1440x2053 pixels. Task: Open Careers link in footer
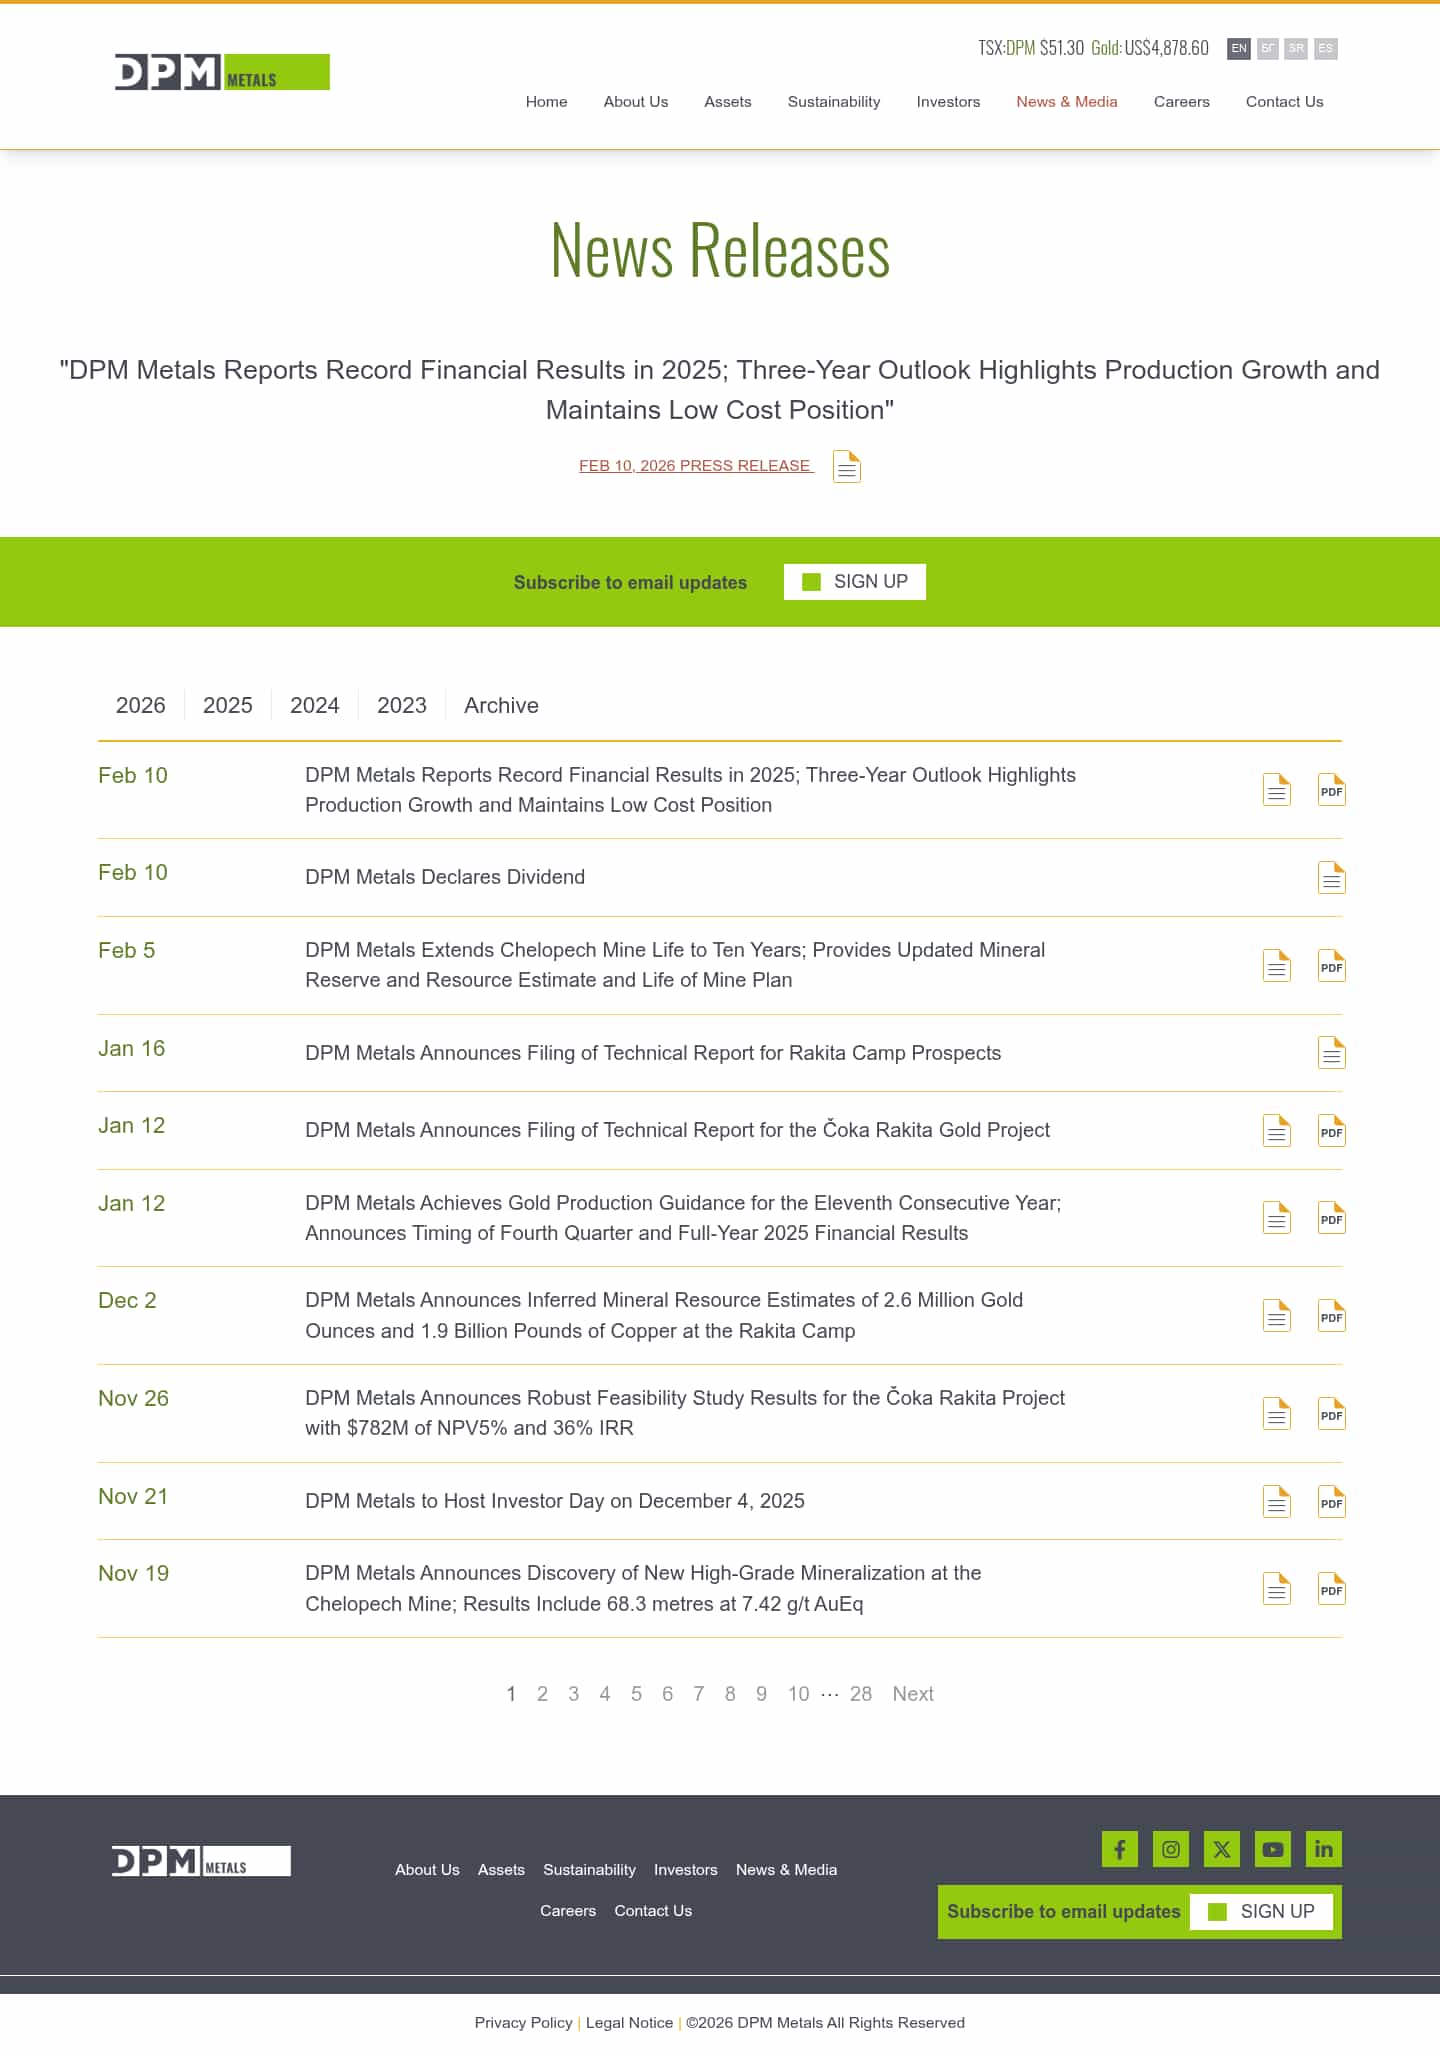click(568, 1911)
